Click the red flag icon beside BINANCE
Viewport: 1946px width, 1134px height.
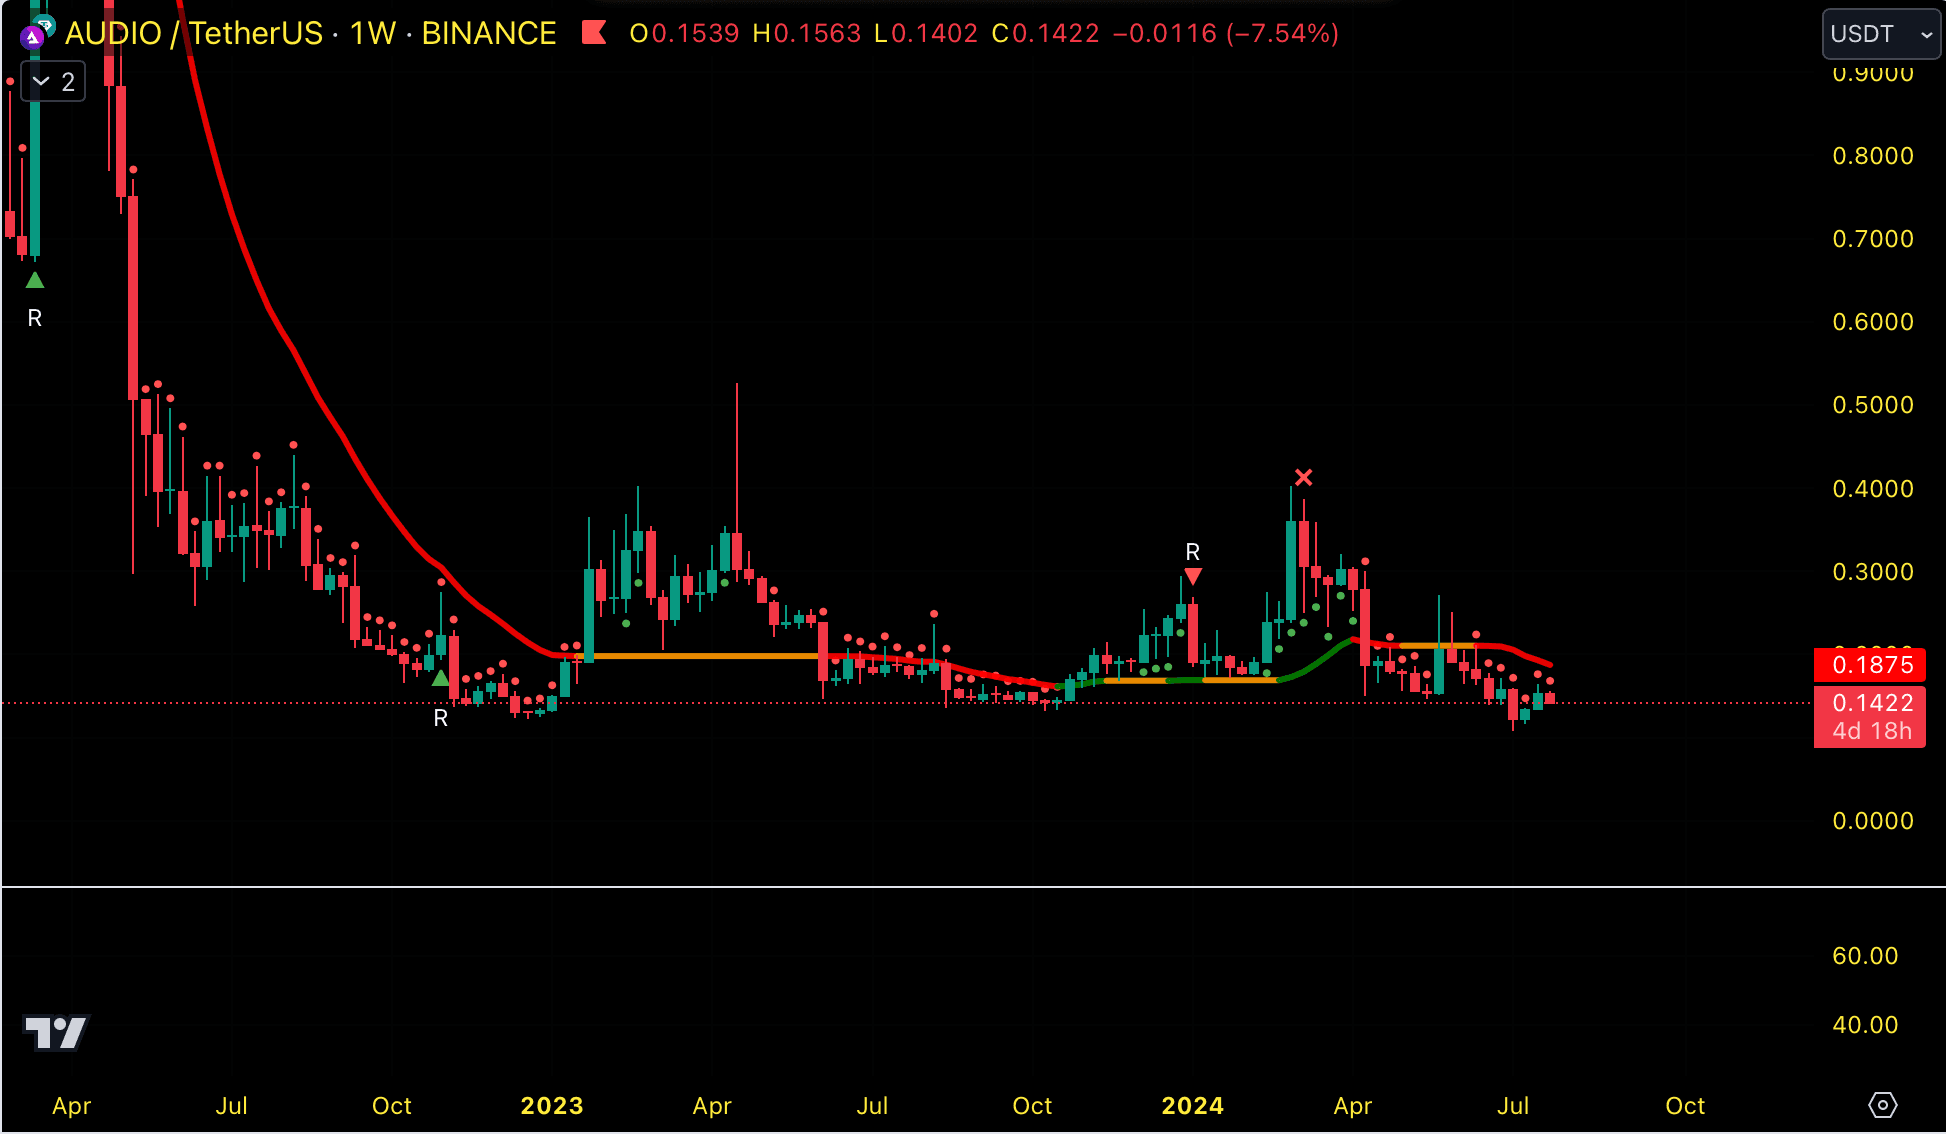click(594, 33)
